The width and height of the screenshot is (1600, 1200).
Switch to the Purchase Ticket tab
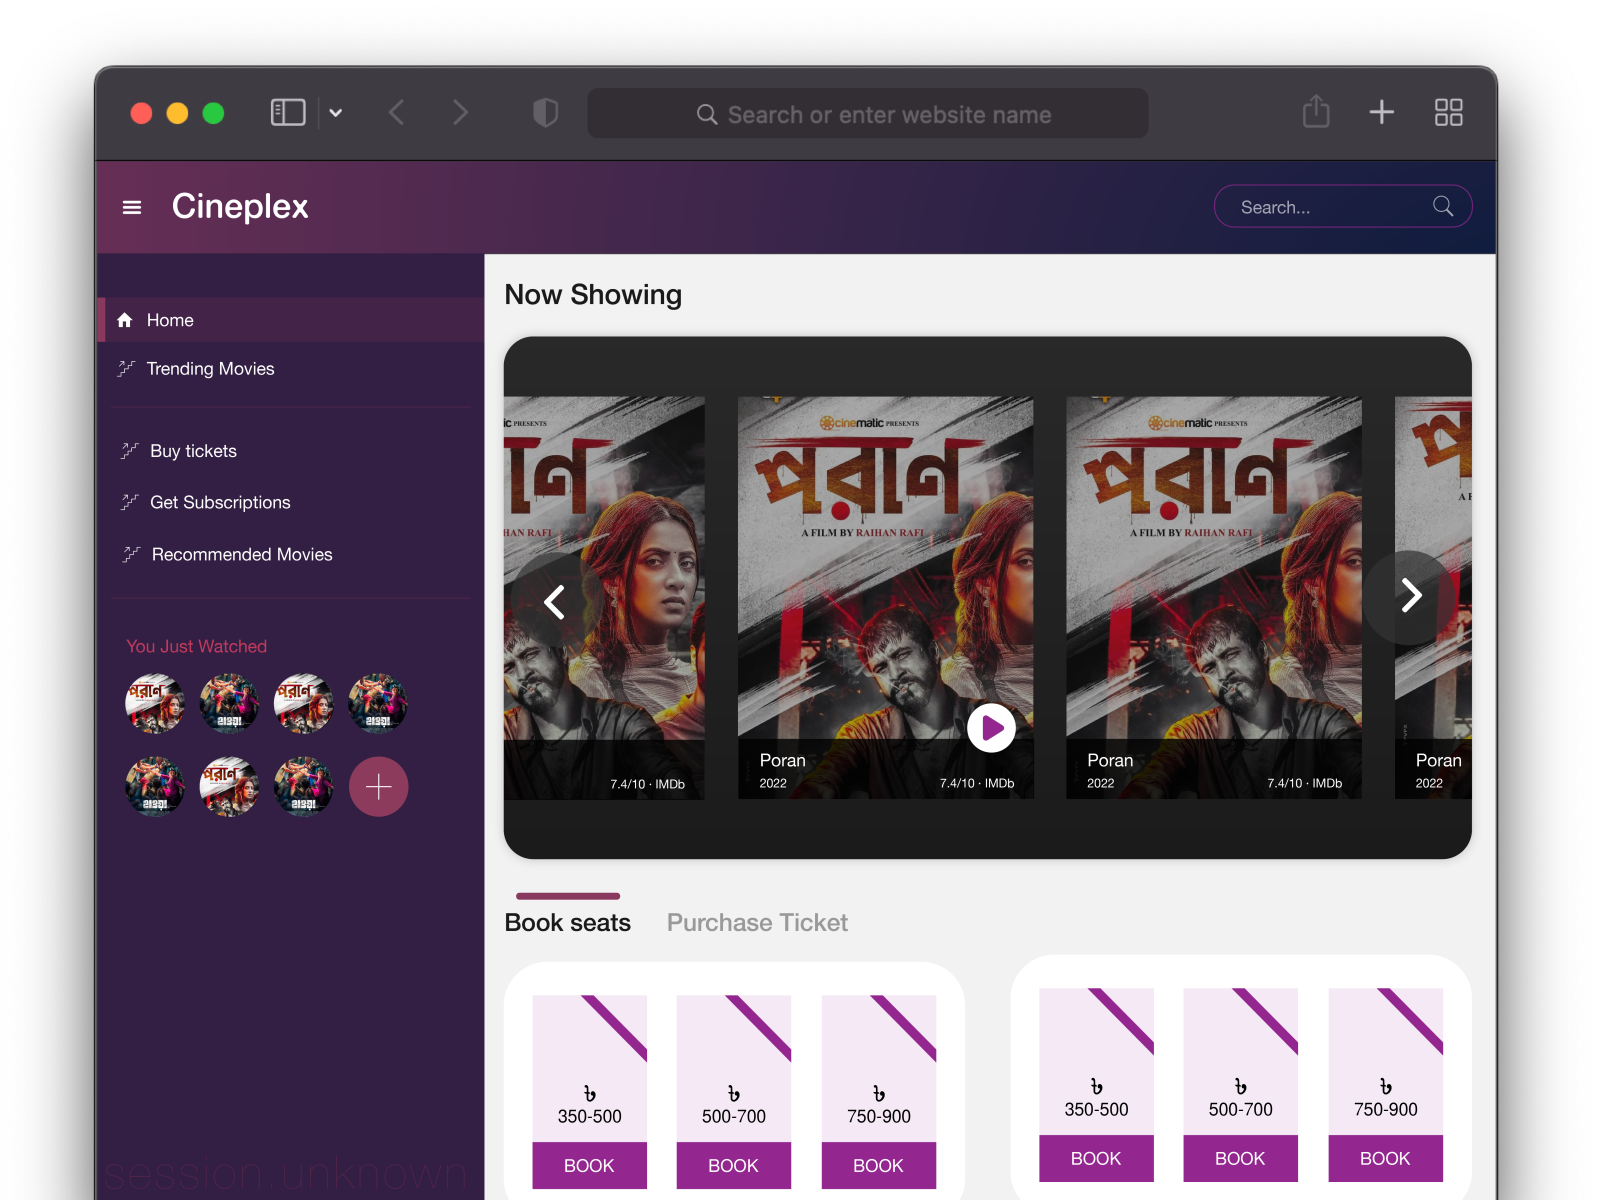pos(757,922)
